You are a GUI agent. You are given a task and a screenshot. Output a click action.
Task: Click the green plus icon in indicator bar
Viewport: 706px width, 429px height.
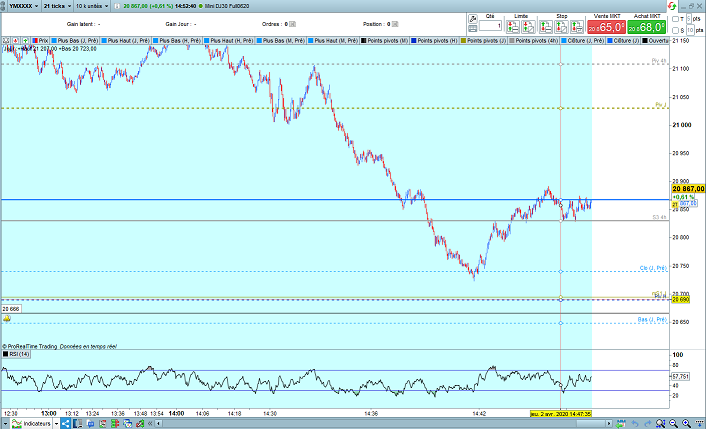pos(25,41)
